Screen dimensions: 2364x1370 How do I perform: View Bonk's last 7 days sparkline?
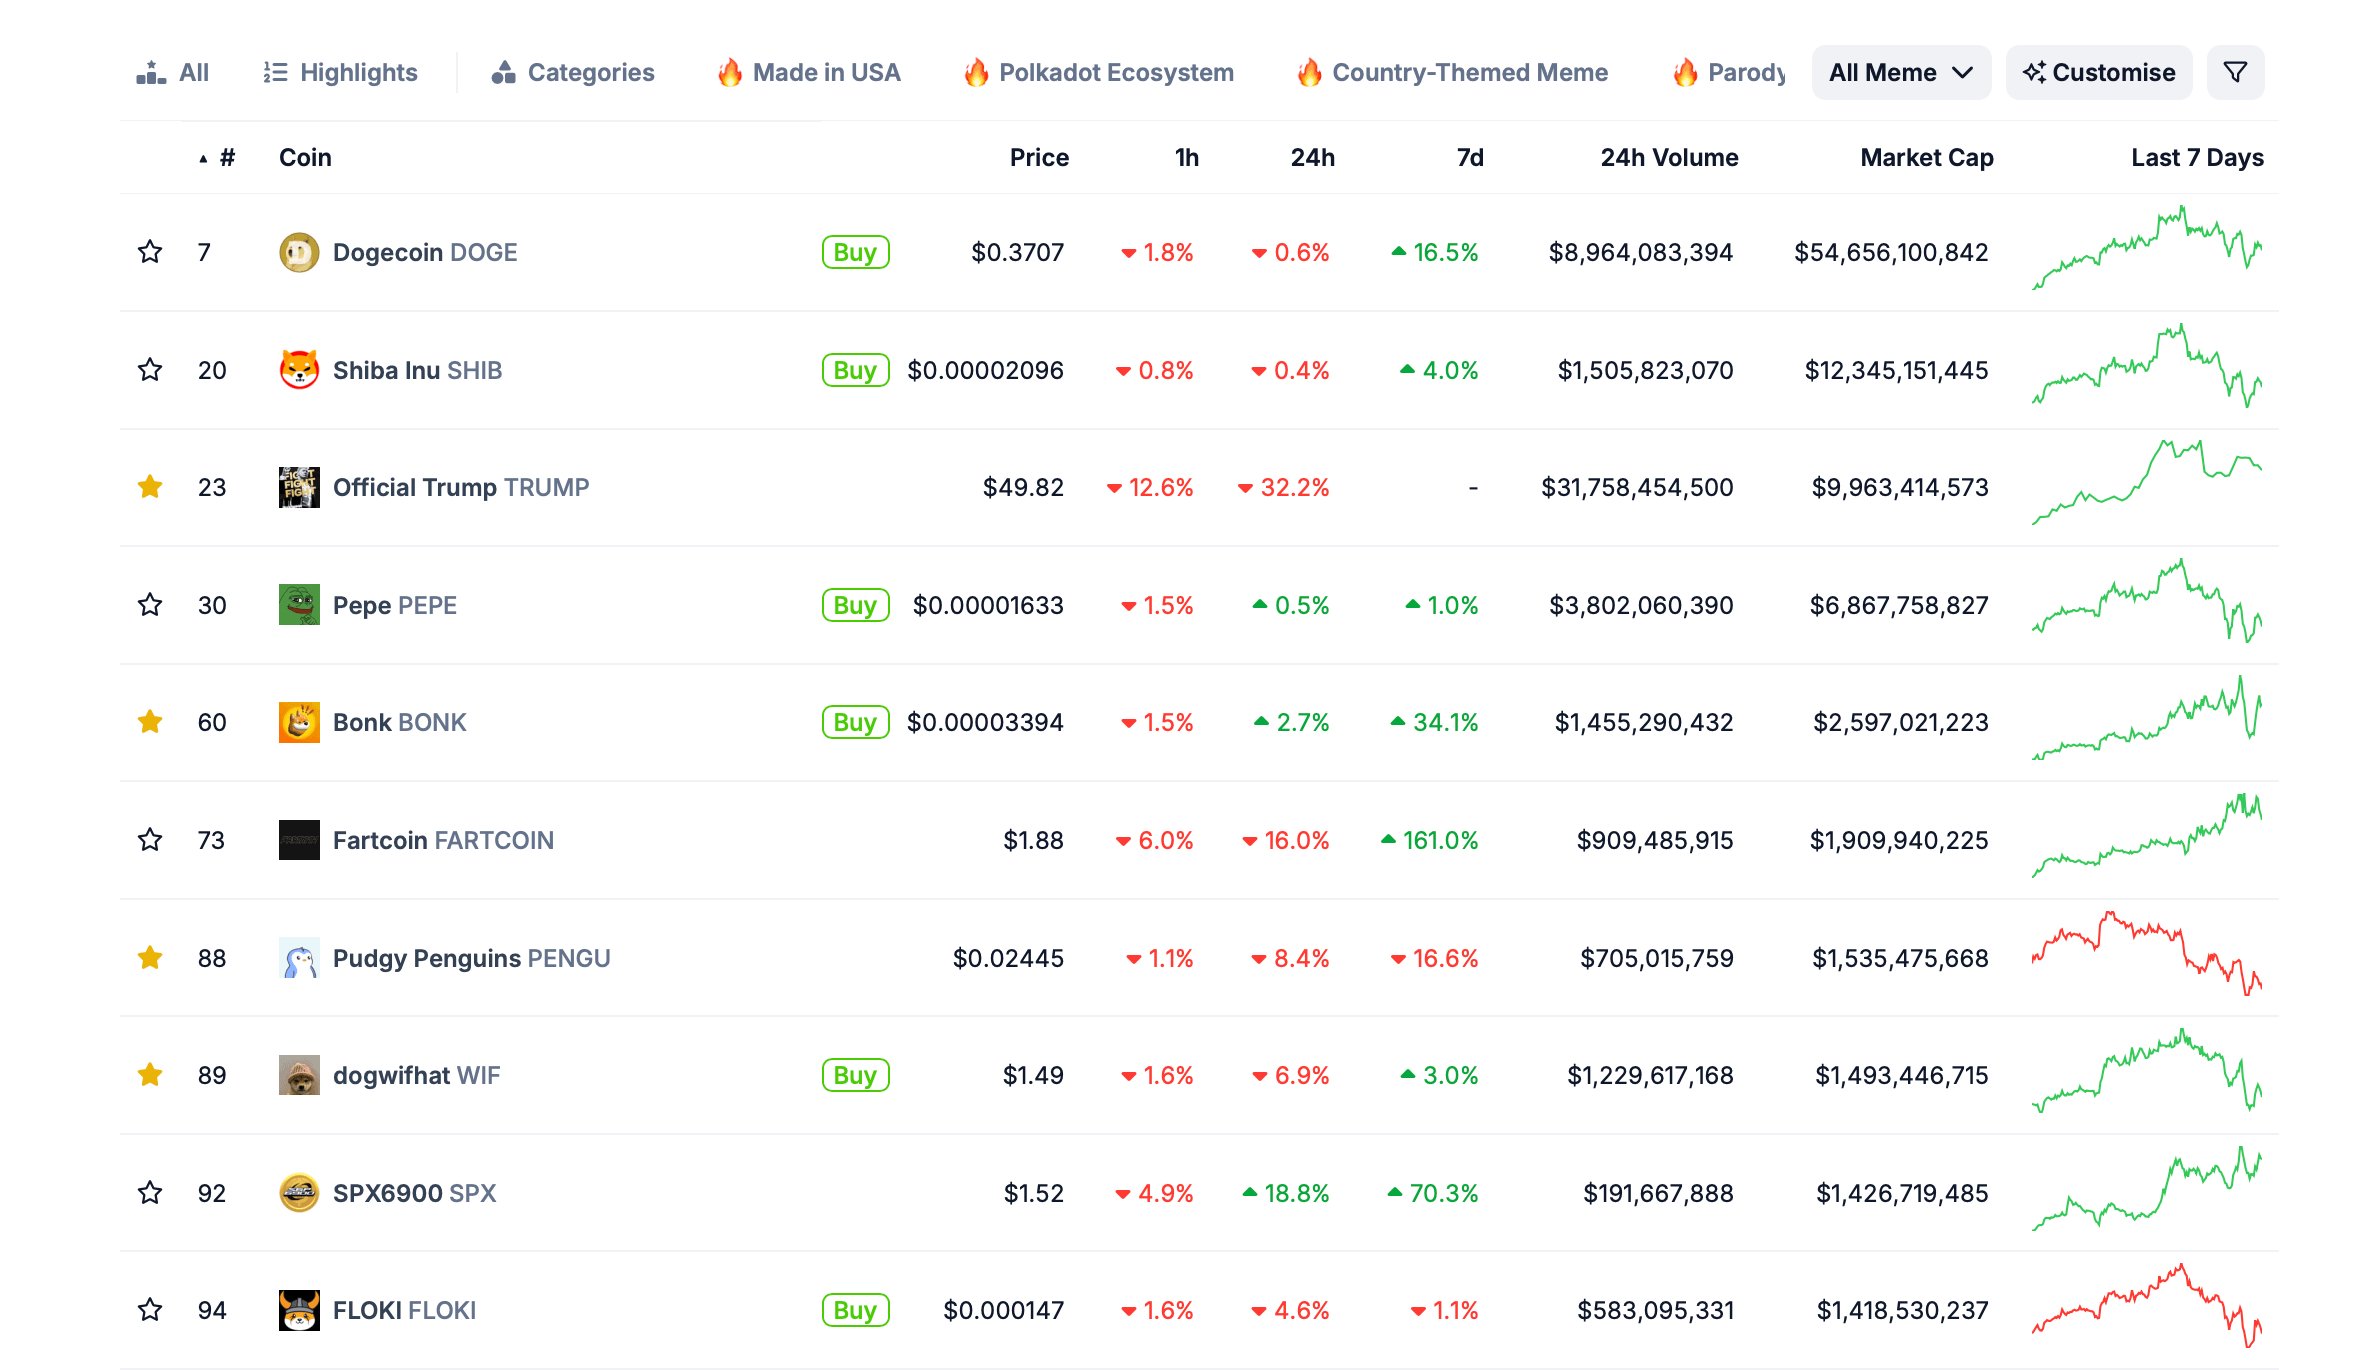(2146, 720)
